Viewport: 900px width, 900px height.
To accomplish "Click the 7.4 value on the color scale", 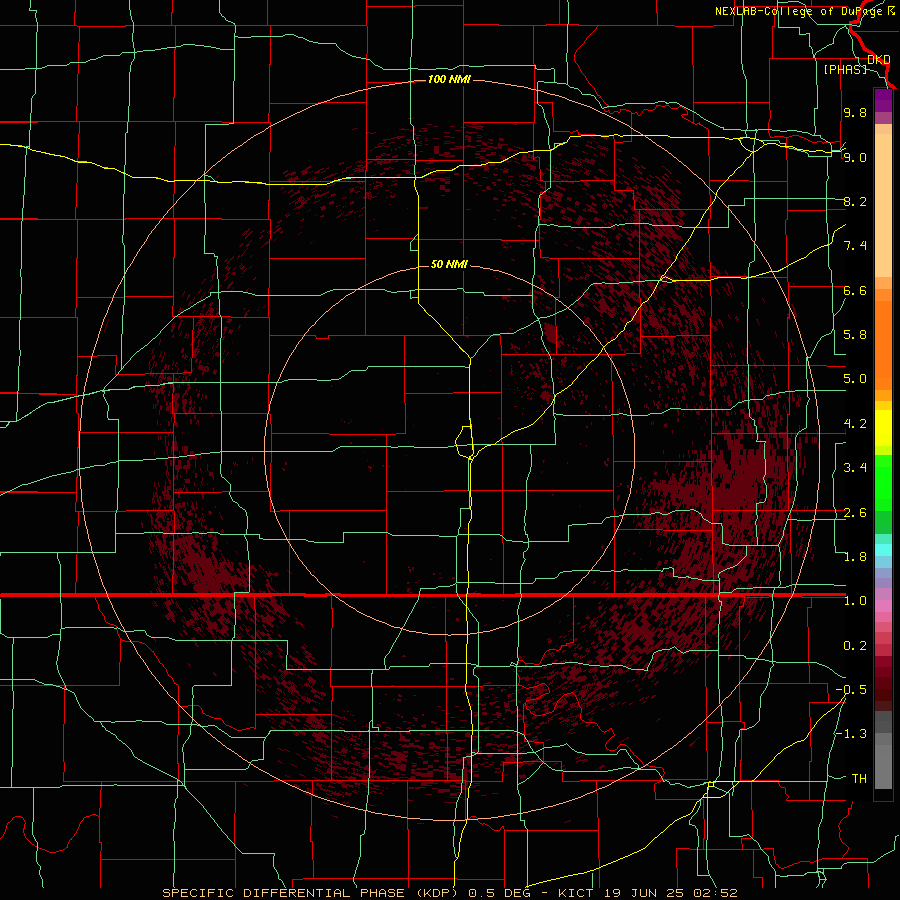I will click(x=855, y=246).
